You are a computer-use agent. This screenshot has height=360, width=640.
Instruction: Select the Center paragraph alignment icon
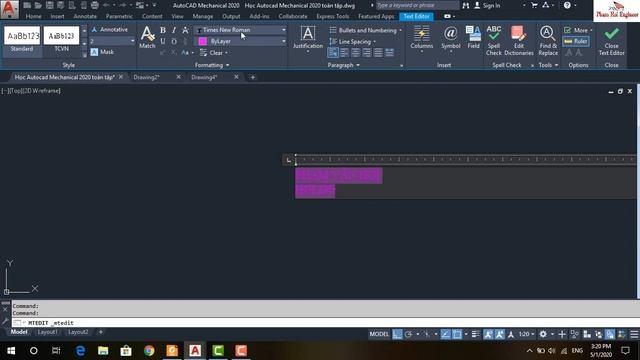pyautogui.click(x=356, y=53)
